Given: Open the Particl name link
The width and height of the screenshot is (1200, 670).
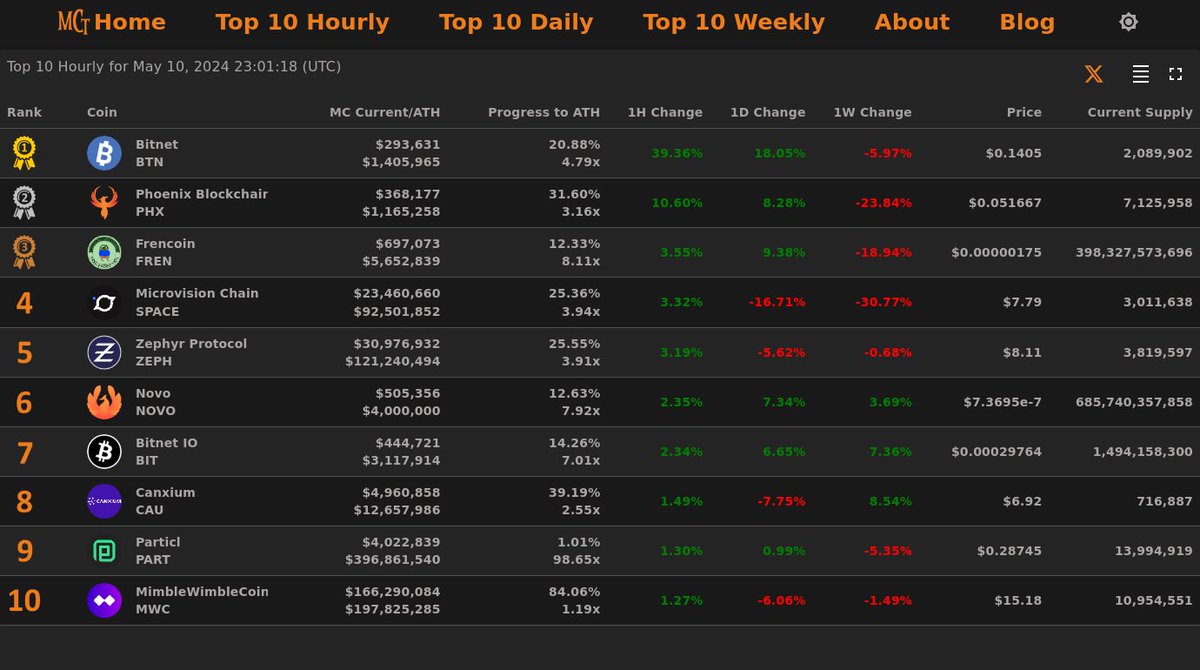Looking at the screenshot, I should [158, 542].
